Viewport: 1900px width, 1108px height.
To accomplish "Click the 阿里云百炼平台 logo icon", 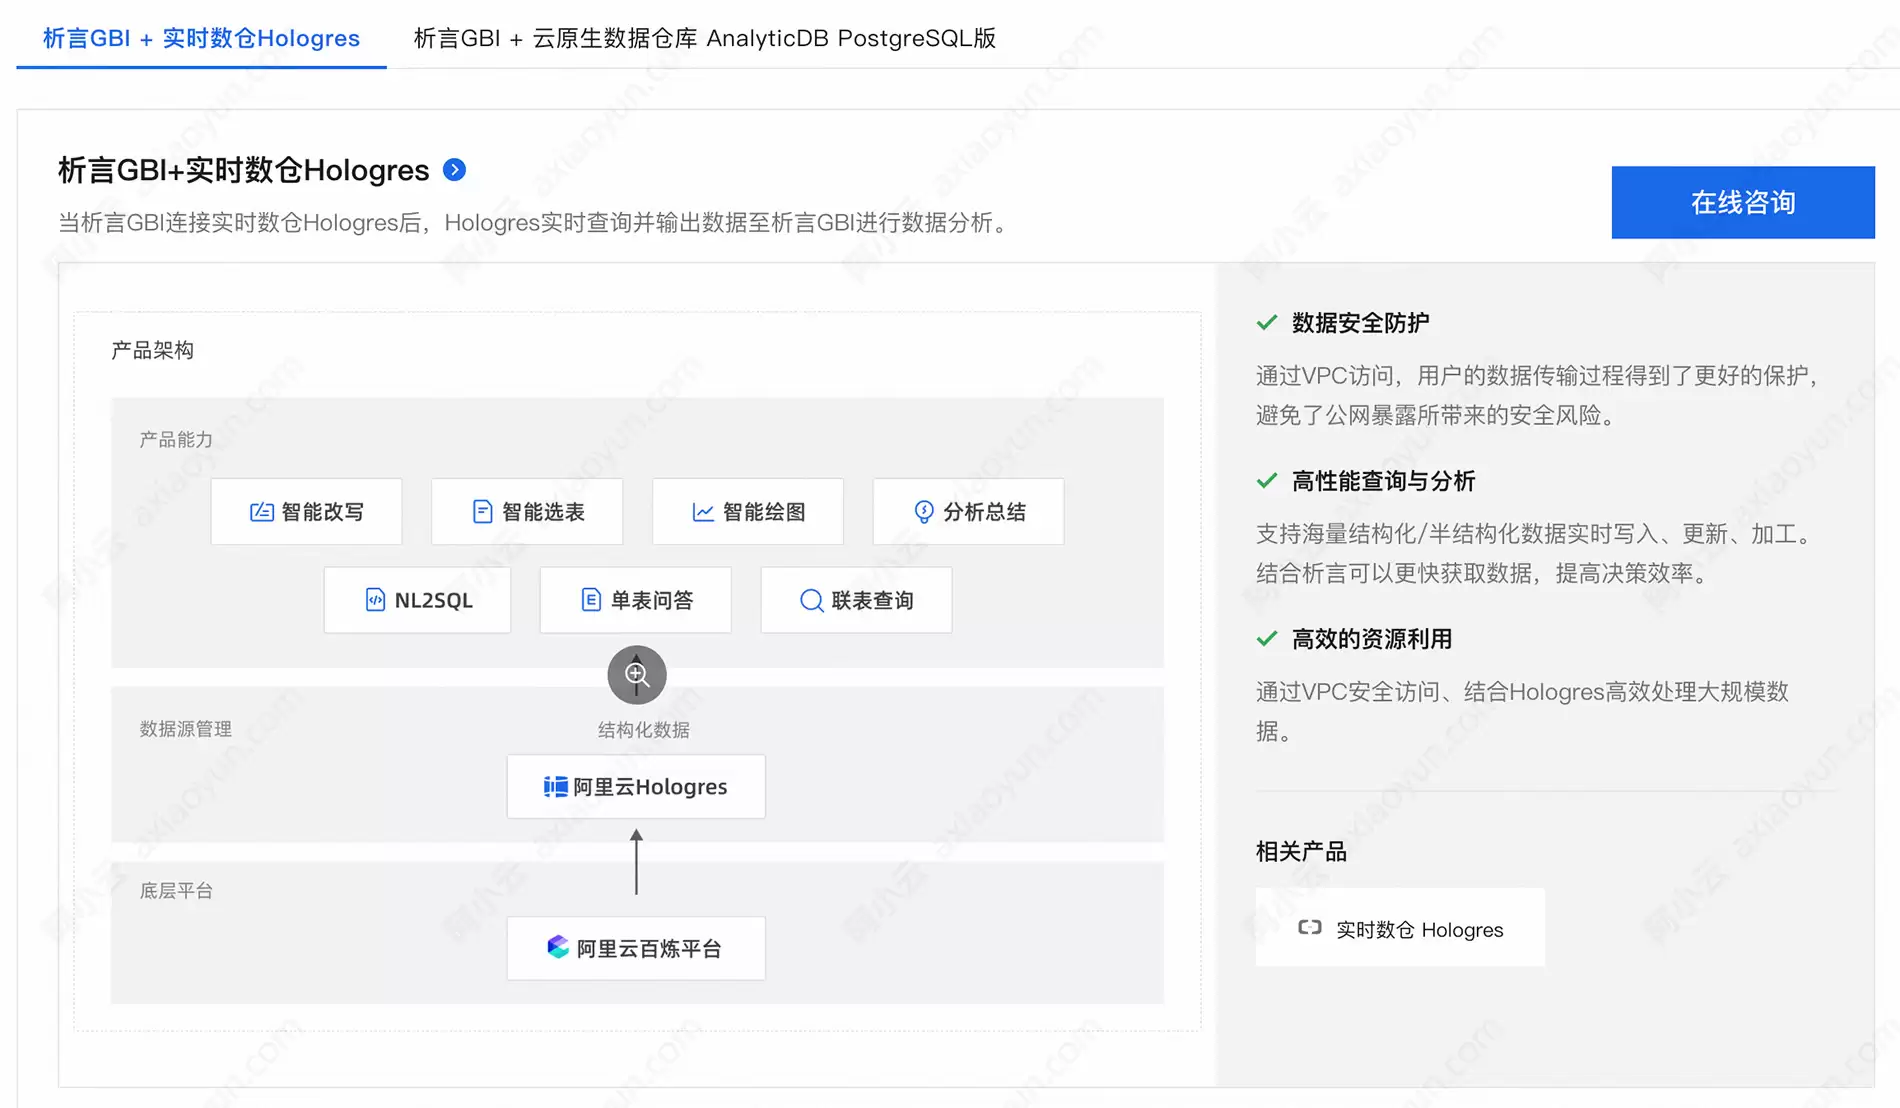I will (558, 947).
